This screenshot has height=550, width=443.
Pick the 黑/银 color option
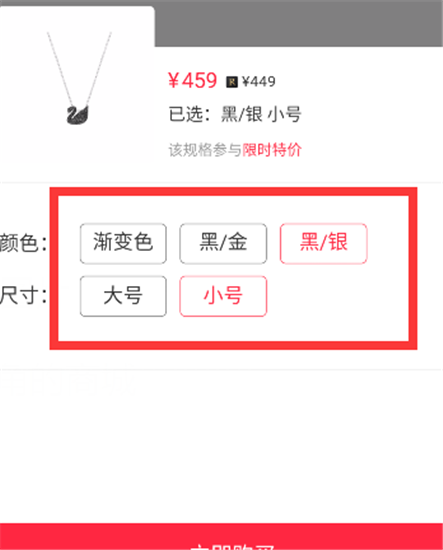pos(323,243)
